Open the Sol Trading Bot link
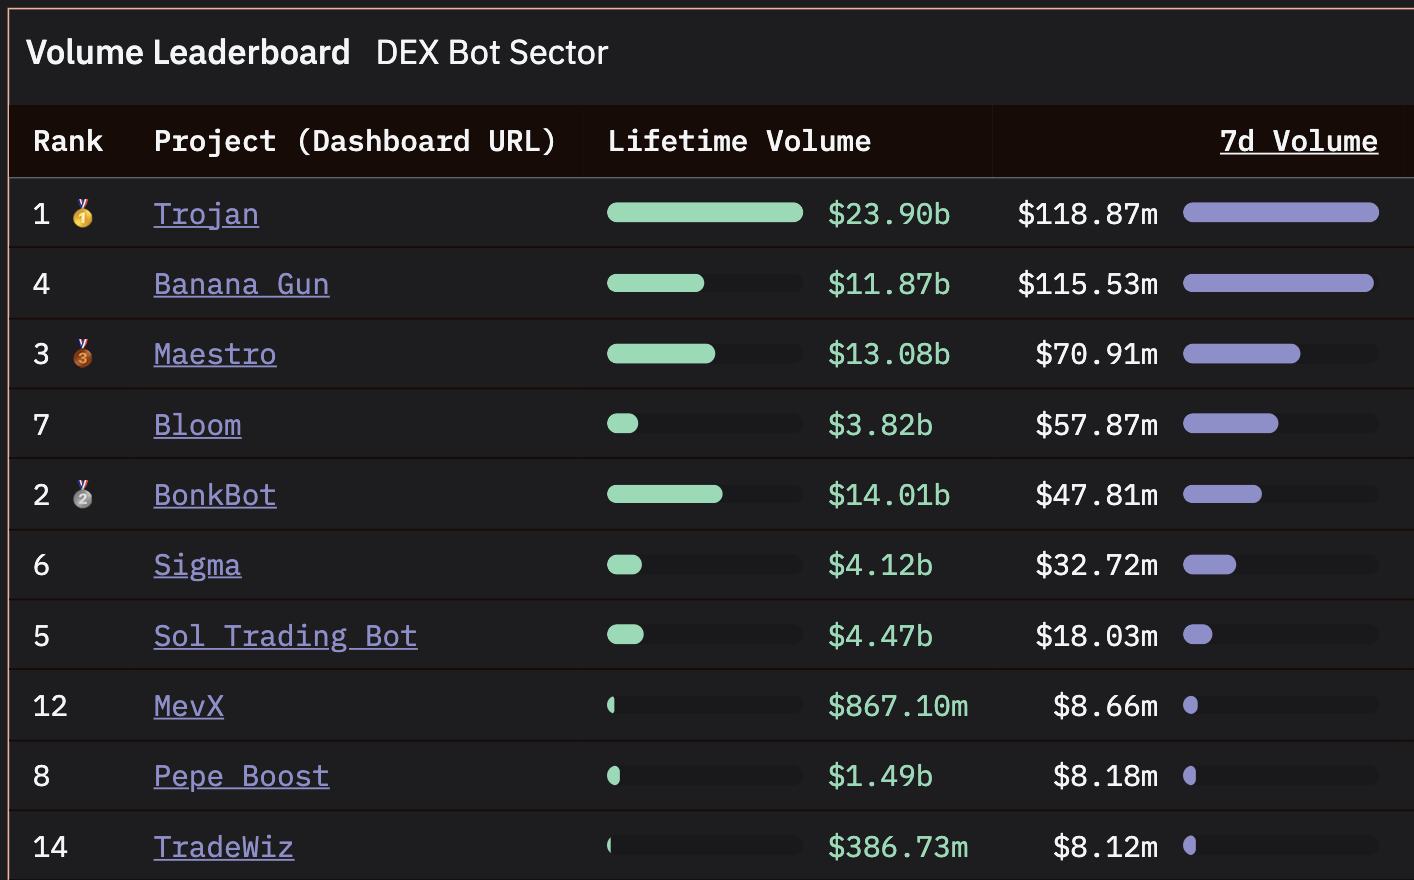1414x880 pixels. [x=285, y=636]
